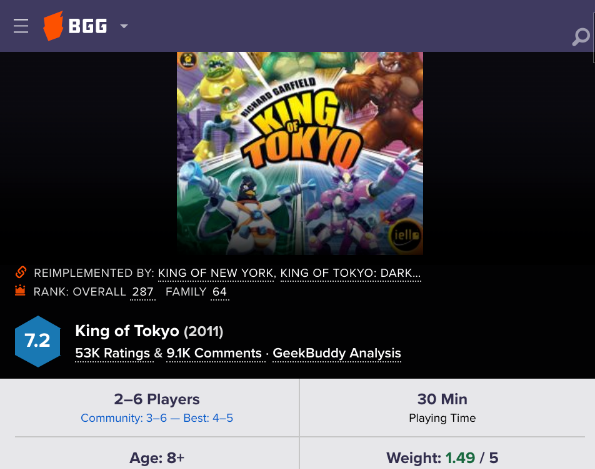Click the 7.2 rating hexagon
Screen dimensions: 595x469
pyautogui.click(x=38, y=341)
